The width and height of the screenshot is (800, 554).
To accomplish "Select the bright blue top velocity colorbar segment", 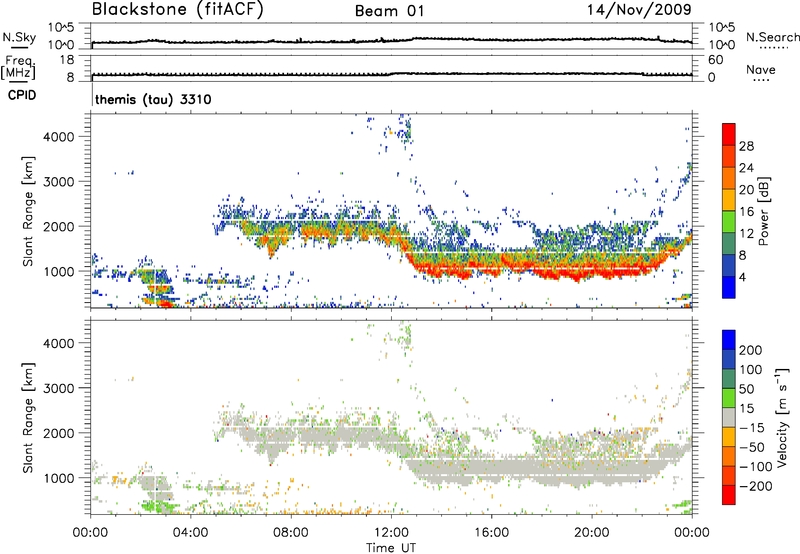I will 729,340.
